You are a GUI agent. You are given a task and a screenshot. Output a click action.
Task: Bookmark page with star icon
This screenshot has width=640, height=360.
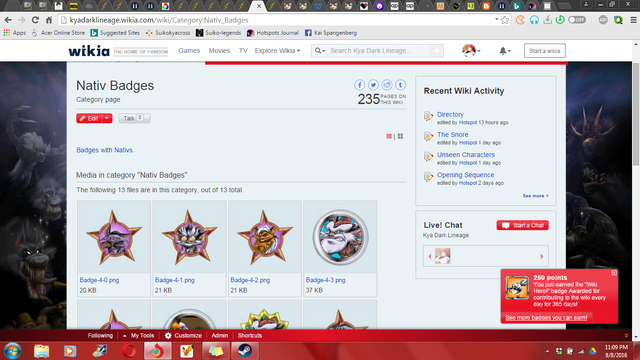point(505,20)
